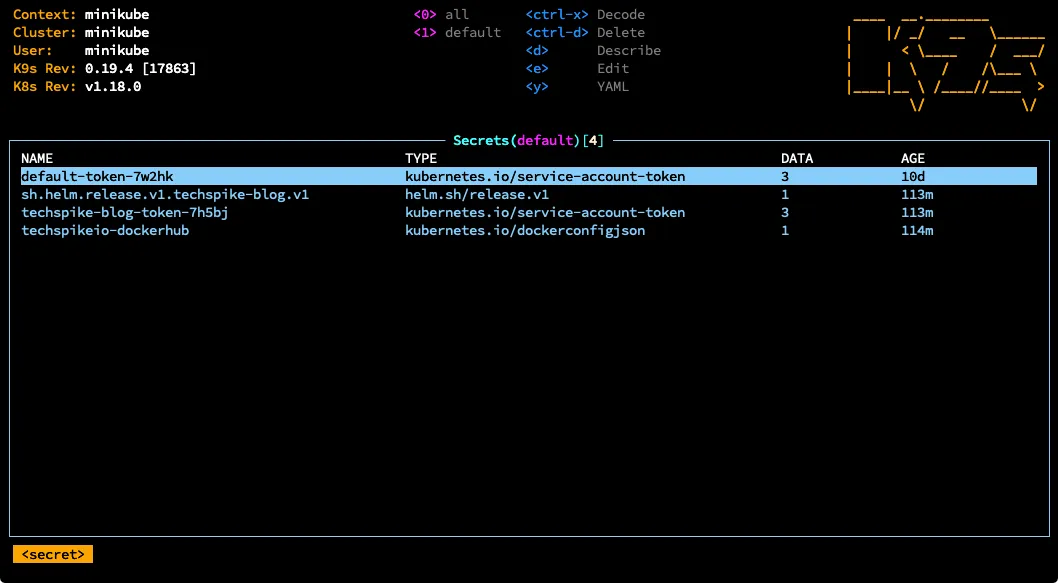Click the Cluster: minikube header line
1058x583 pixels.
(81, 32)
